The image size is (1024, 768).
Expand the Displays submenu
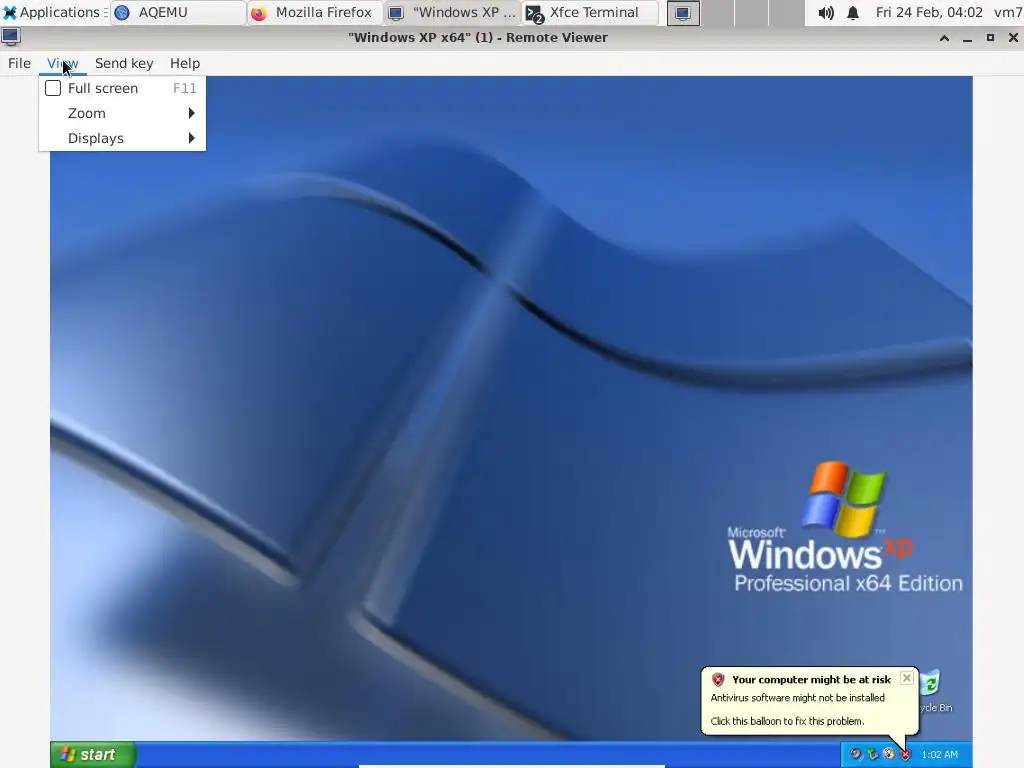pos(122,138)
